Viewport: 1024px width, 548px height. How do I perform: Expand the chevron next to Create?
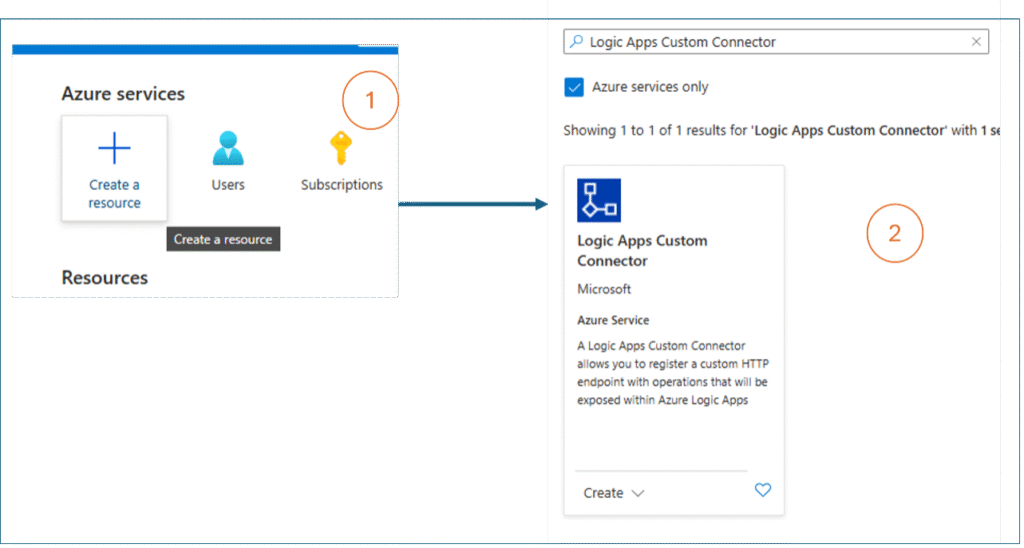pos(638,493)
